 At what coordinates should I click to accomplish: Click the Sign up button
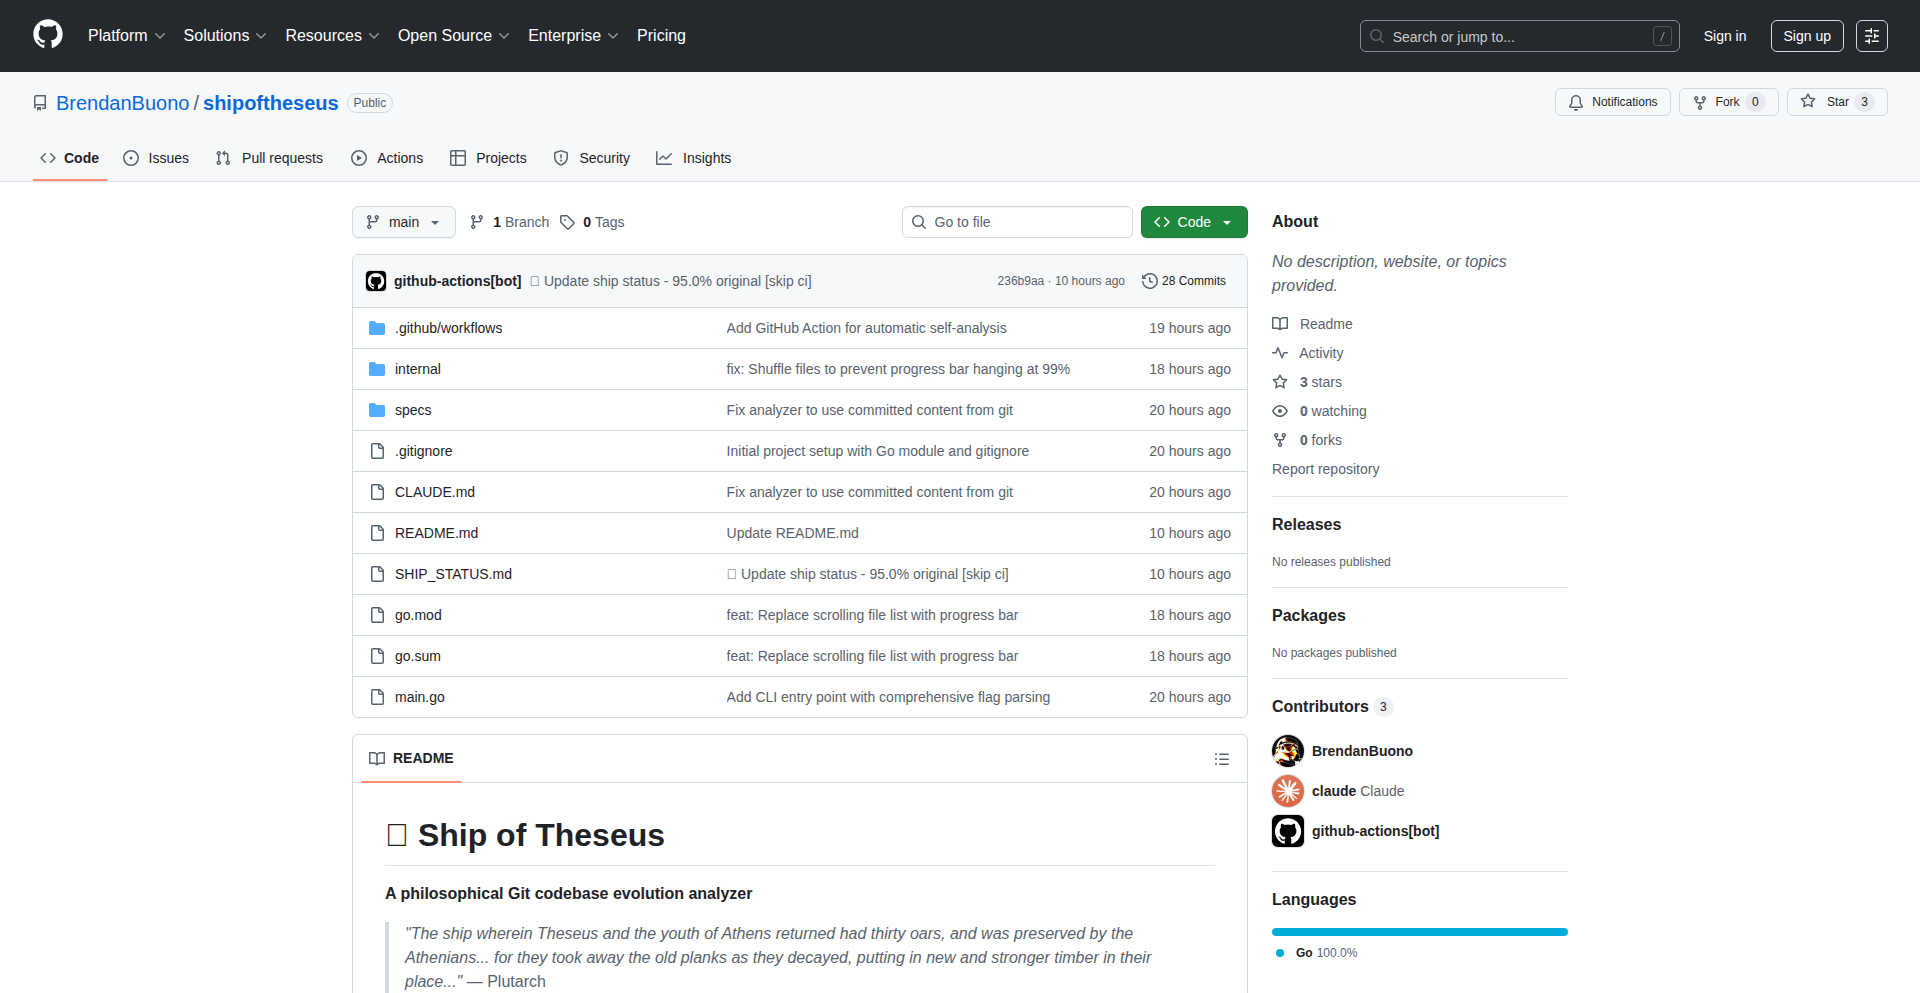[1806, 36]
